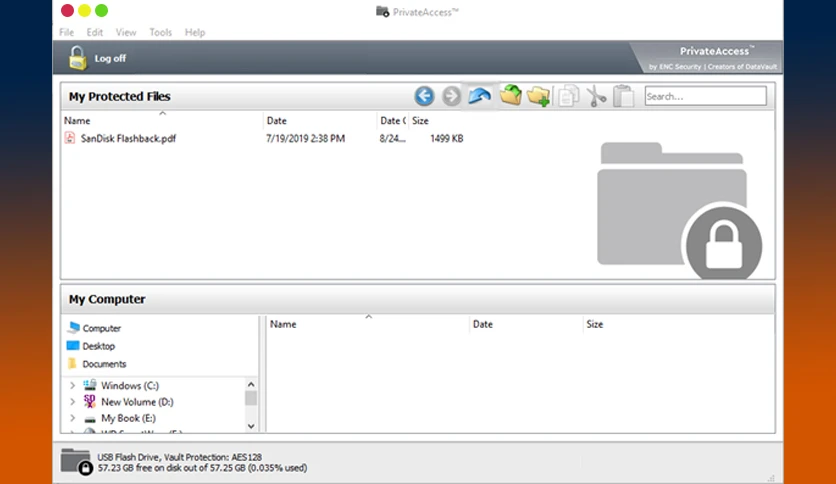This screenshot has width=836, height=484.
Task: Click the red close window button
Action: (67, 10)
